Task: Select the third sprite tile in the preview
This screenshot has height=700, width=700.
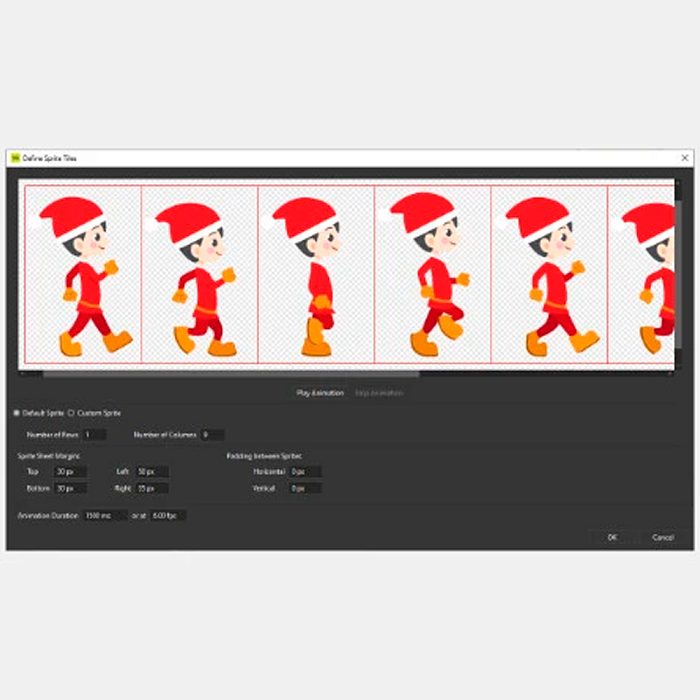Action: click(316, 275)
